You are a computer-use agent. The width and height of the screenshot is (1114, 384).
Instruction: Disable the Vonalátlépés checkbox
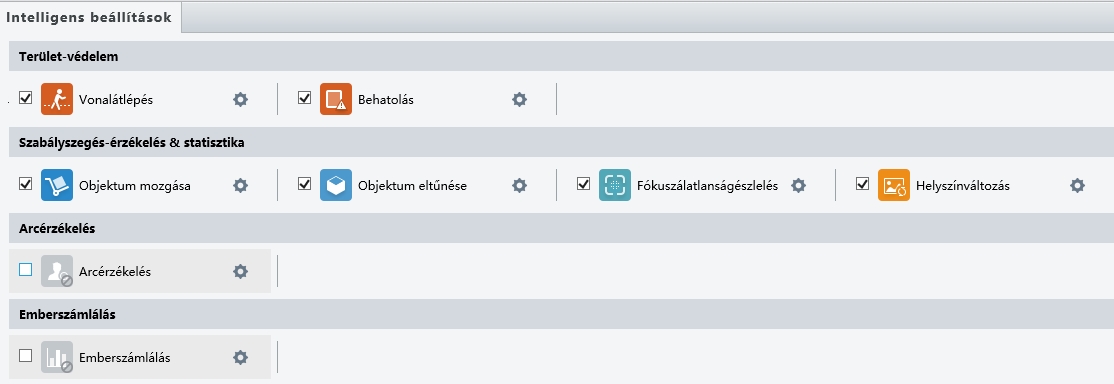pos(26,98)
